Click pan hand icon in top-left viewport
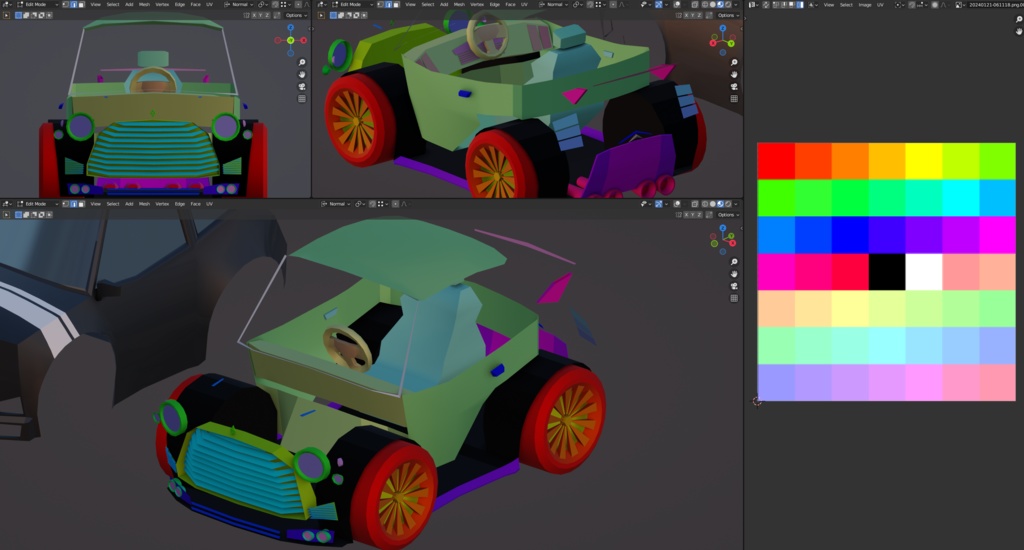The height and width of the screenshot is (550, 1024). pos(302,74)
